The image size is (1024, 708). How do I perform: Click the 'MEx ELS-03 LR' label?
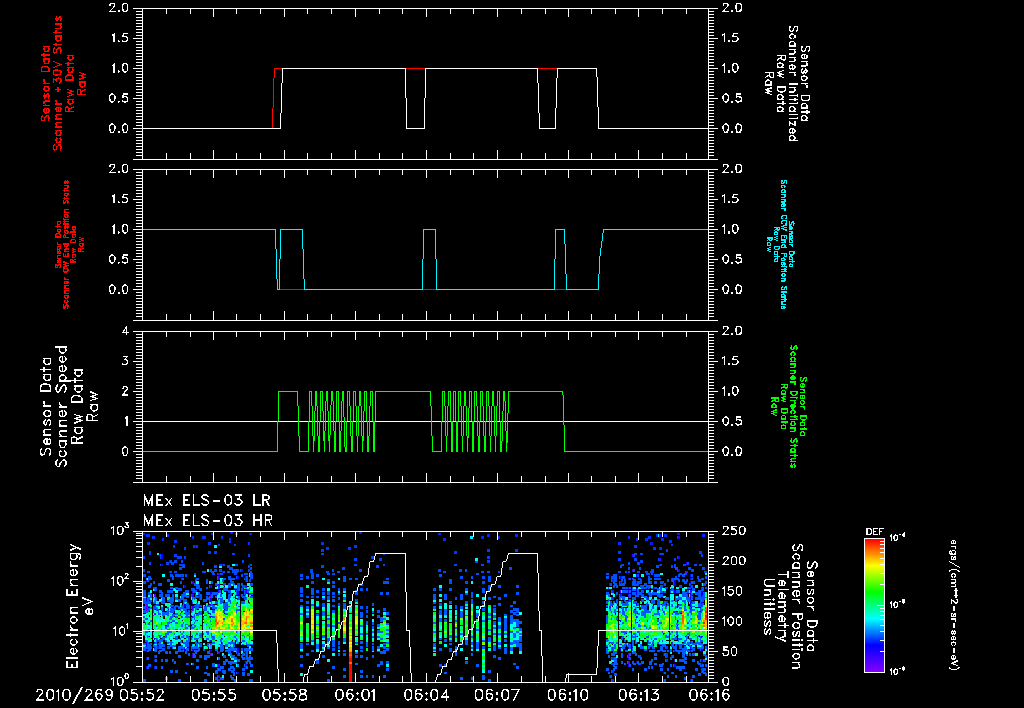pyautogui.click(x=206, y=501)
